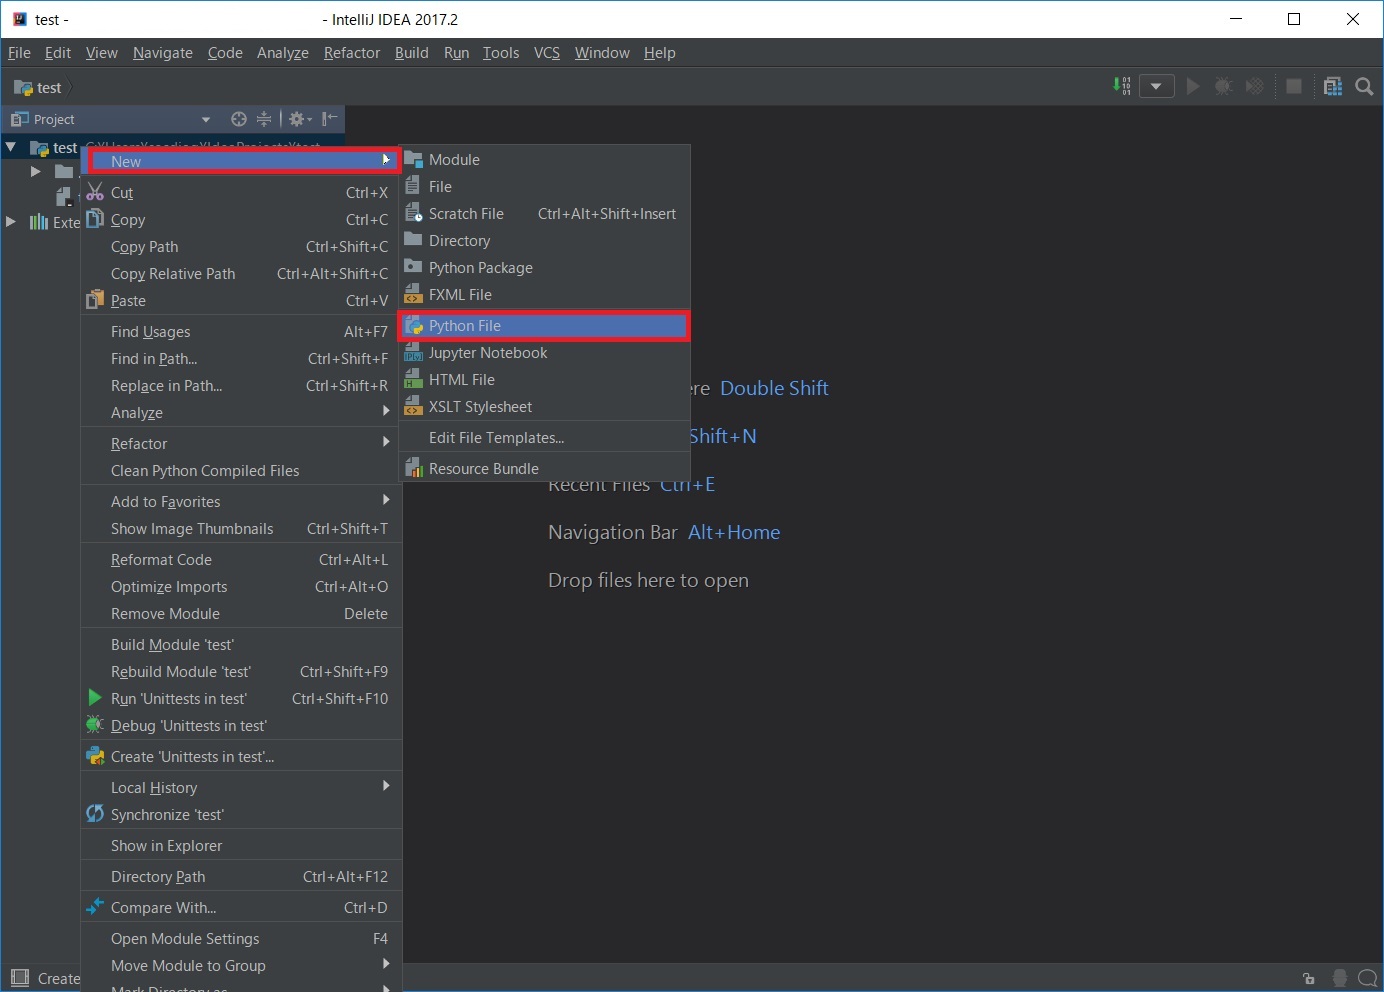Click the Search Everywhere magnifier icon

(x=1364, y=87)
